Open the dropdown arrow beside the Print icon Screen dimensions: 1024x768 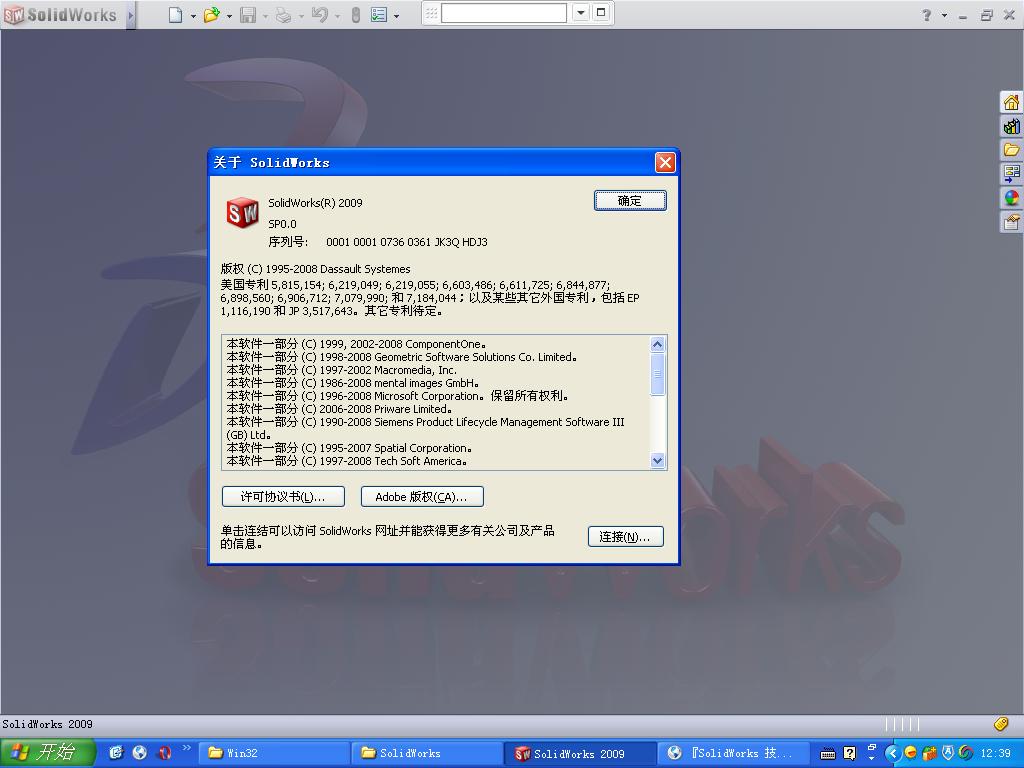301,16
